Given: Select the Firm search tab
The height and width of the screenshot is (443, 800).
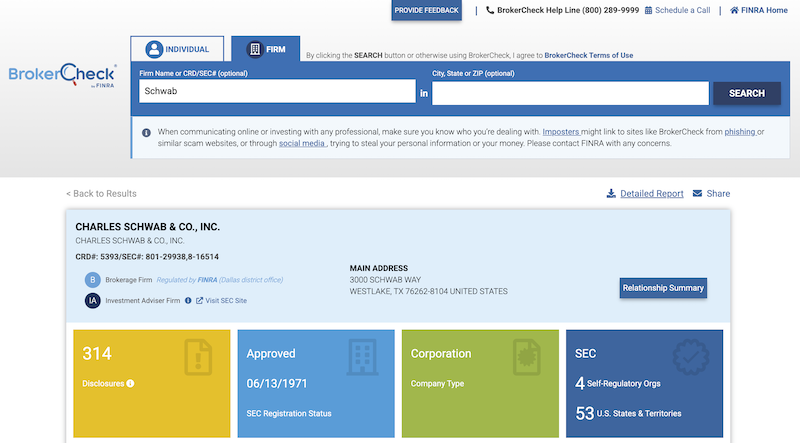Looking at the screenshot, I should 265,49.
